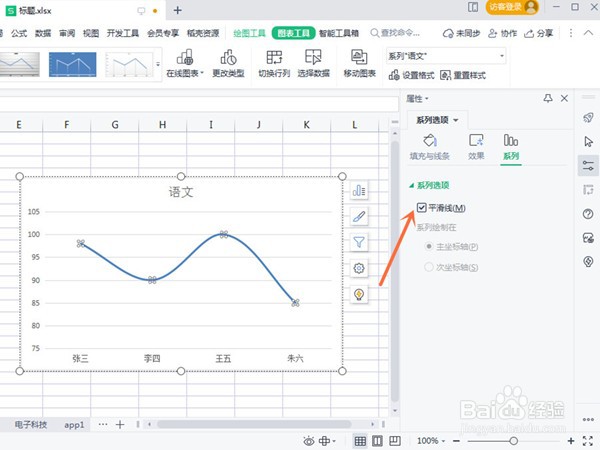Open a new tab with the plus button

tap(178, 10)
